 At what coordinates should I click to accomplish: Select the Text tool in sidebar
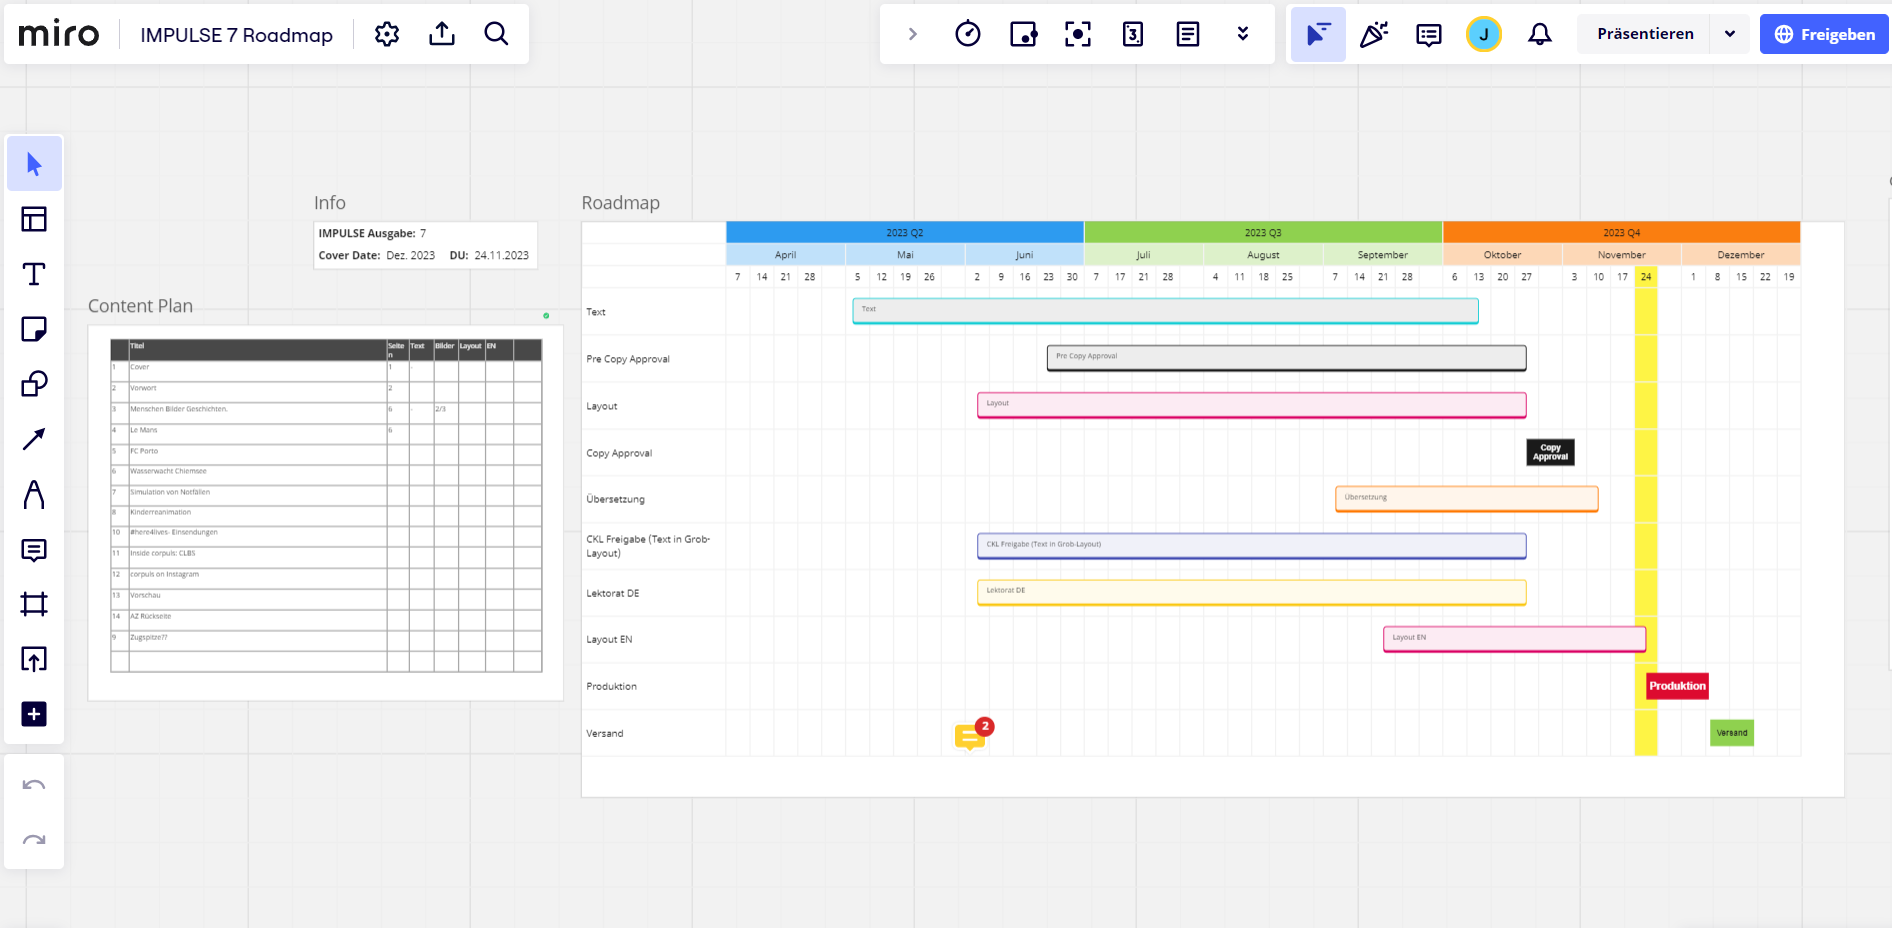click(34, 274)
